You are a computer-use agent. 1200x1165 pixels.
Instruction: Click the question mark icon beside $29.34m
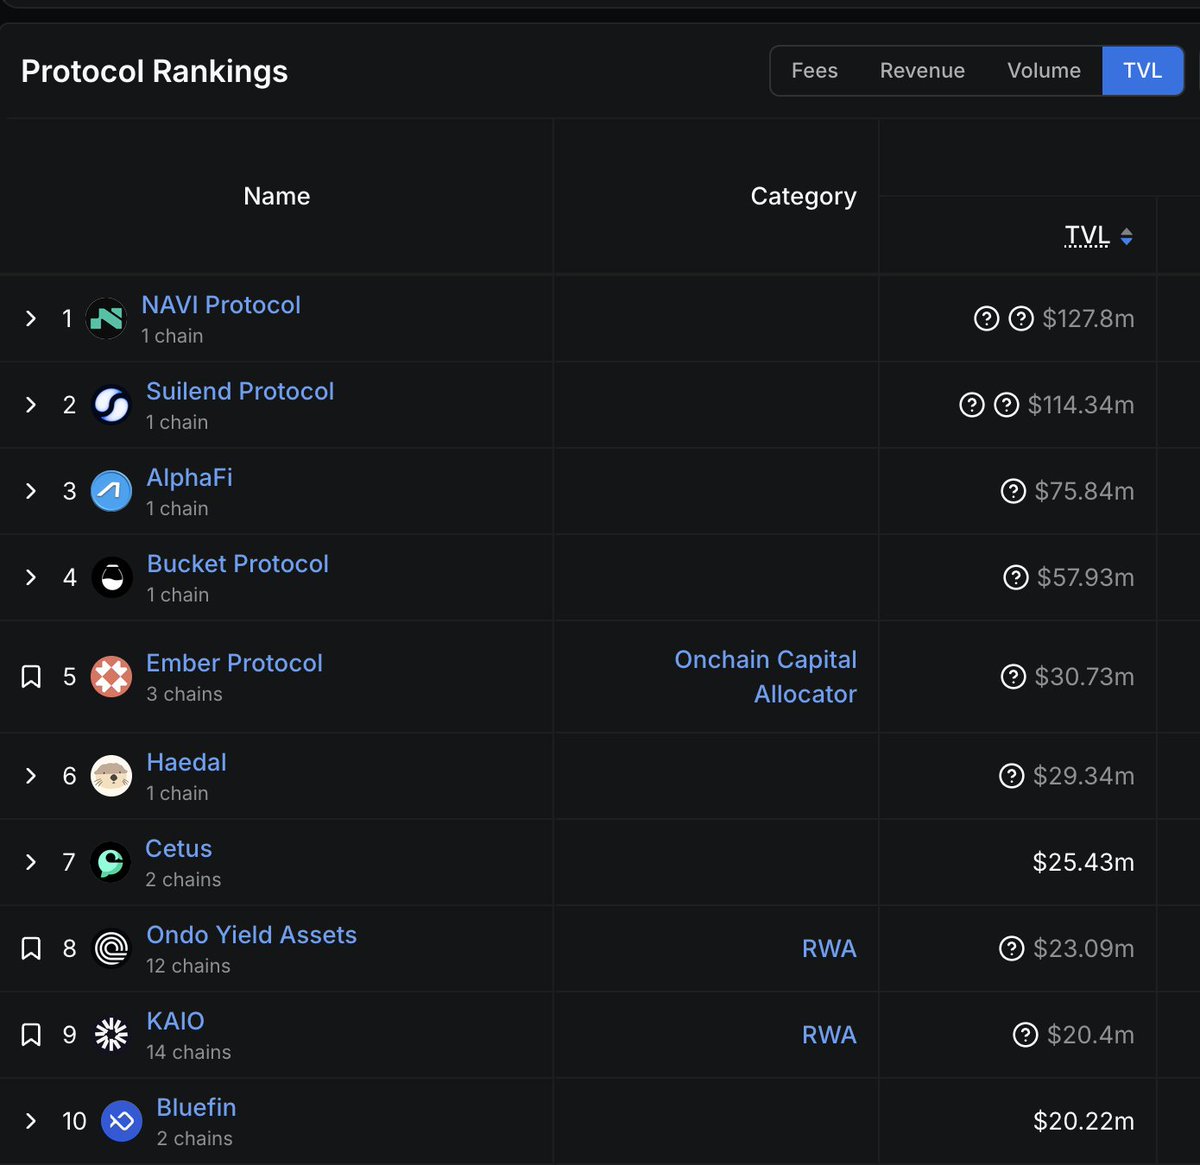tap(1012, 776)
